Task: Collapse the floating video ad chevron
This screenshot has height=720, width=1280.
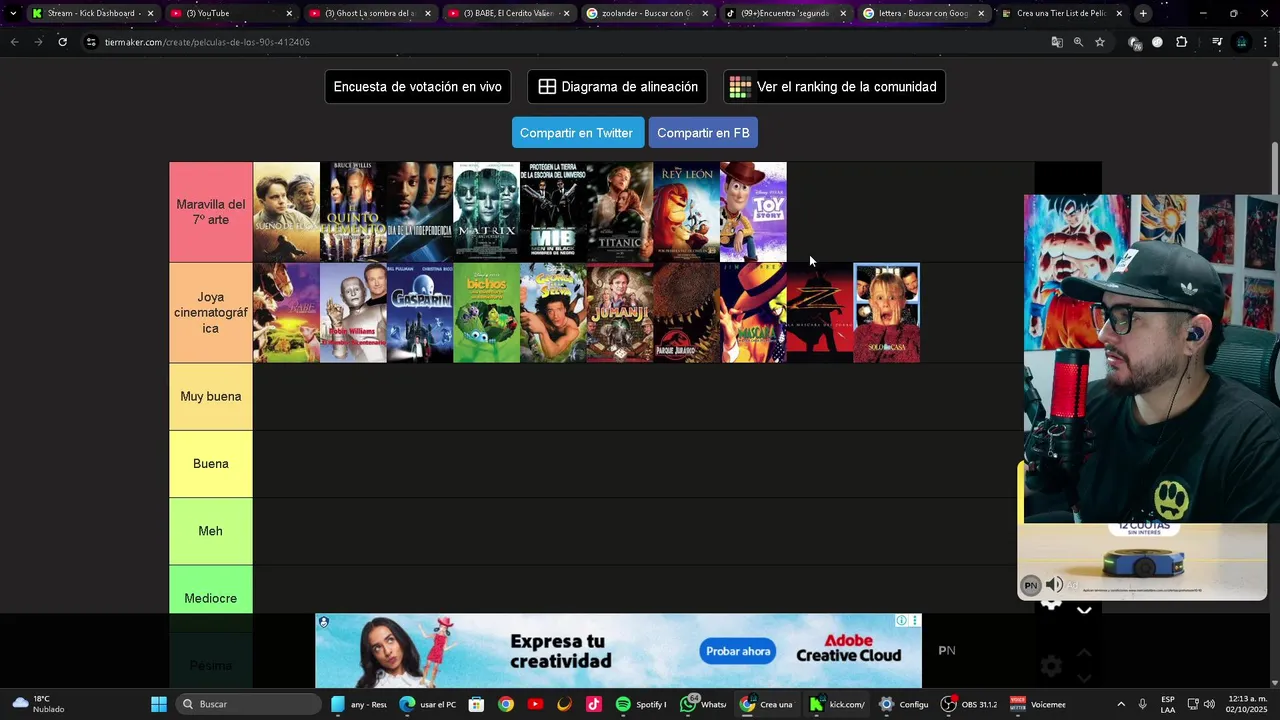Action: 1084,608
